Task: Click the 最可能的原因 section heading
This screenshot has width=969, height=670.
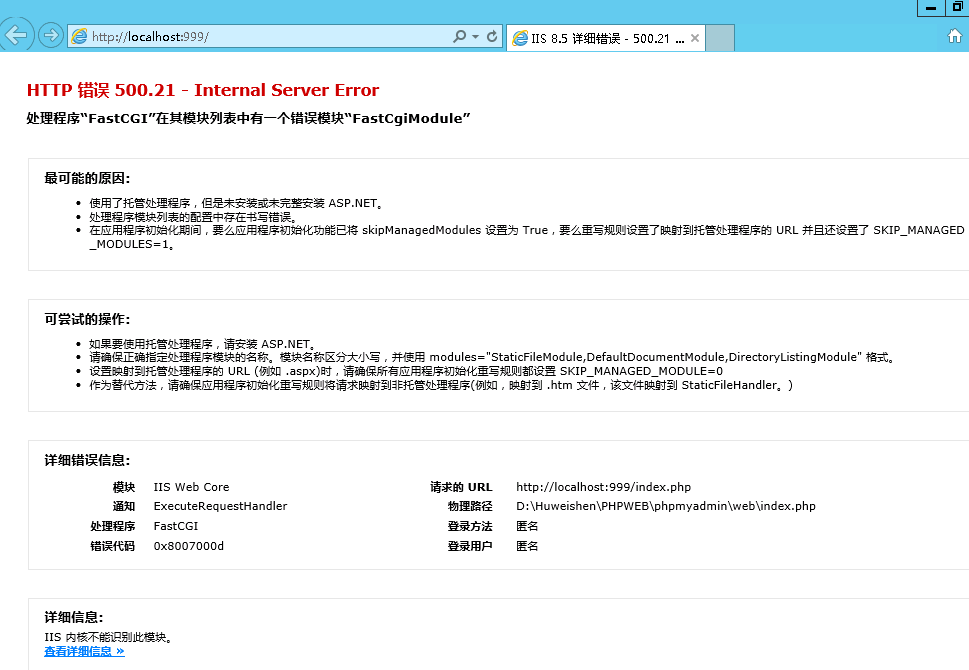Action: click(87, 179)
